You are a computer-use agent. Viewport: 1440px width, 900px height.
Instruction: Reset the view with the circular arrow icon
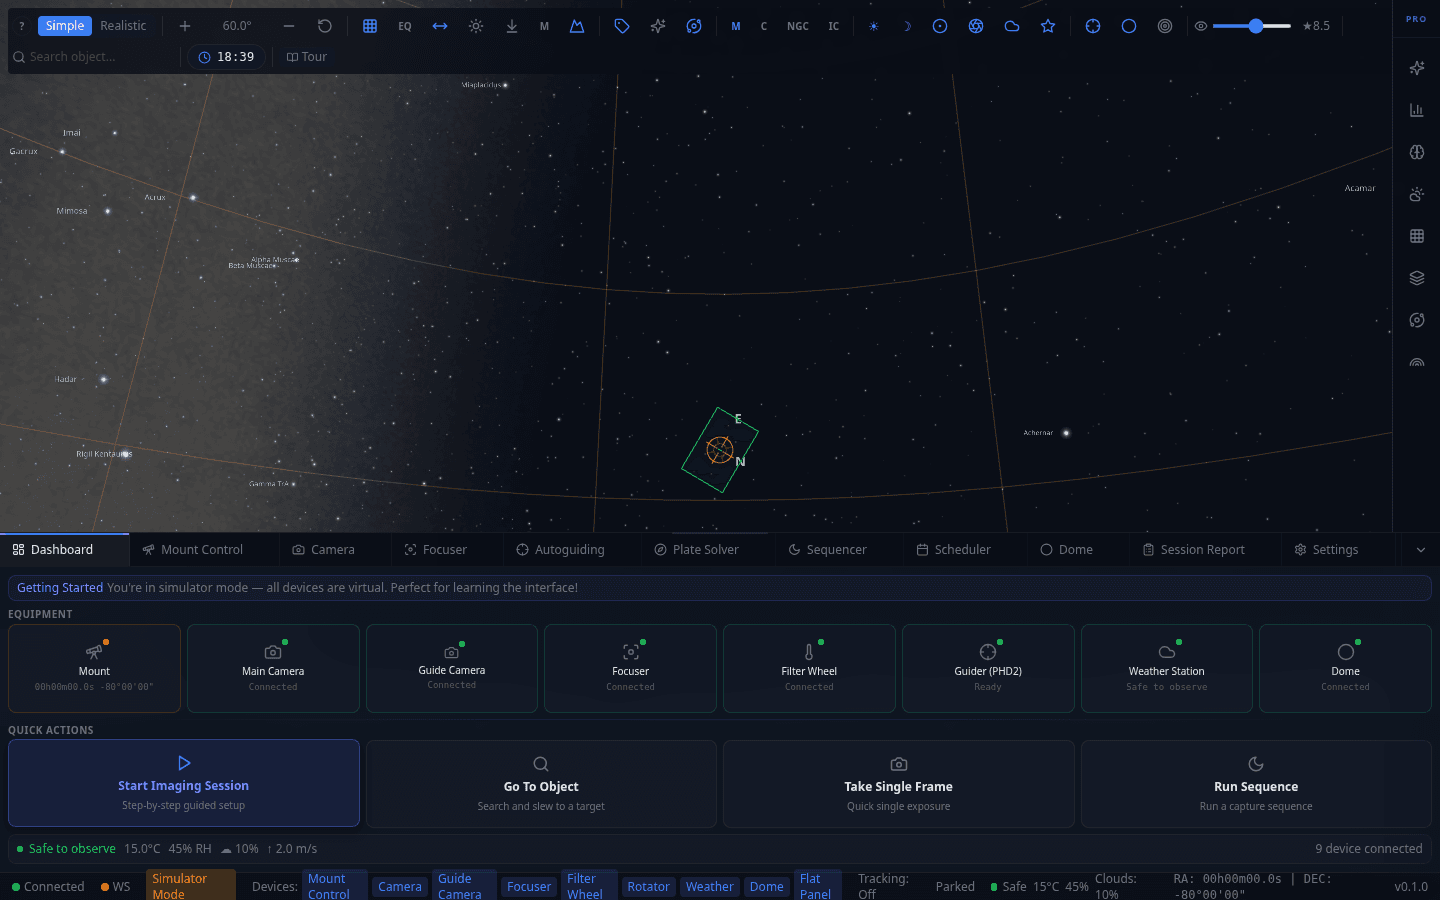point(325,26)
